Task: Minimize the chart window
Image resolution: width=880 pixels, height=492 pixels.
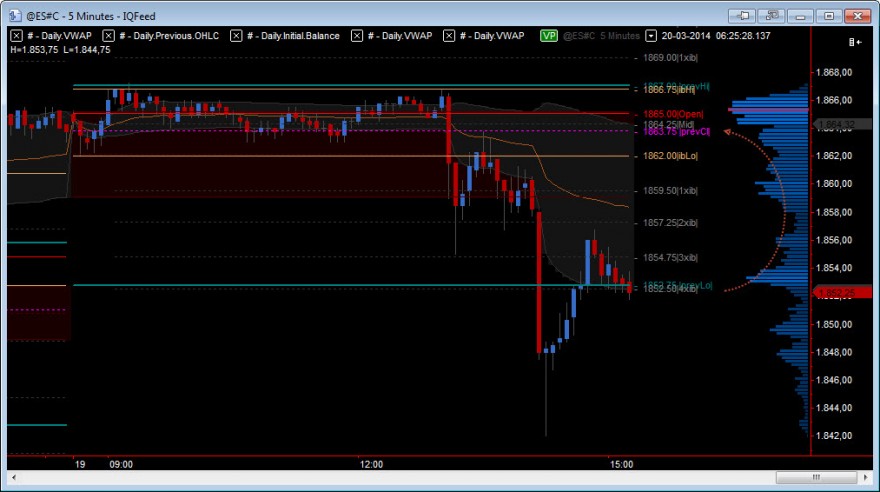Action: point(800,16)
